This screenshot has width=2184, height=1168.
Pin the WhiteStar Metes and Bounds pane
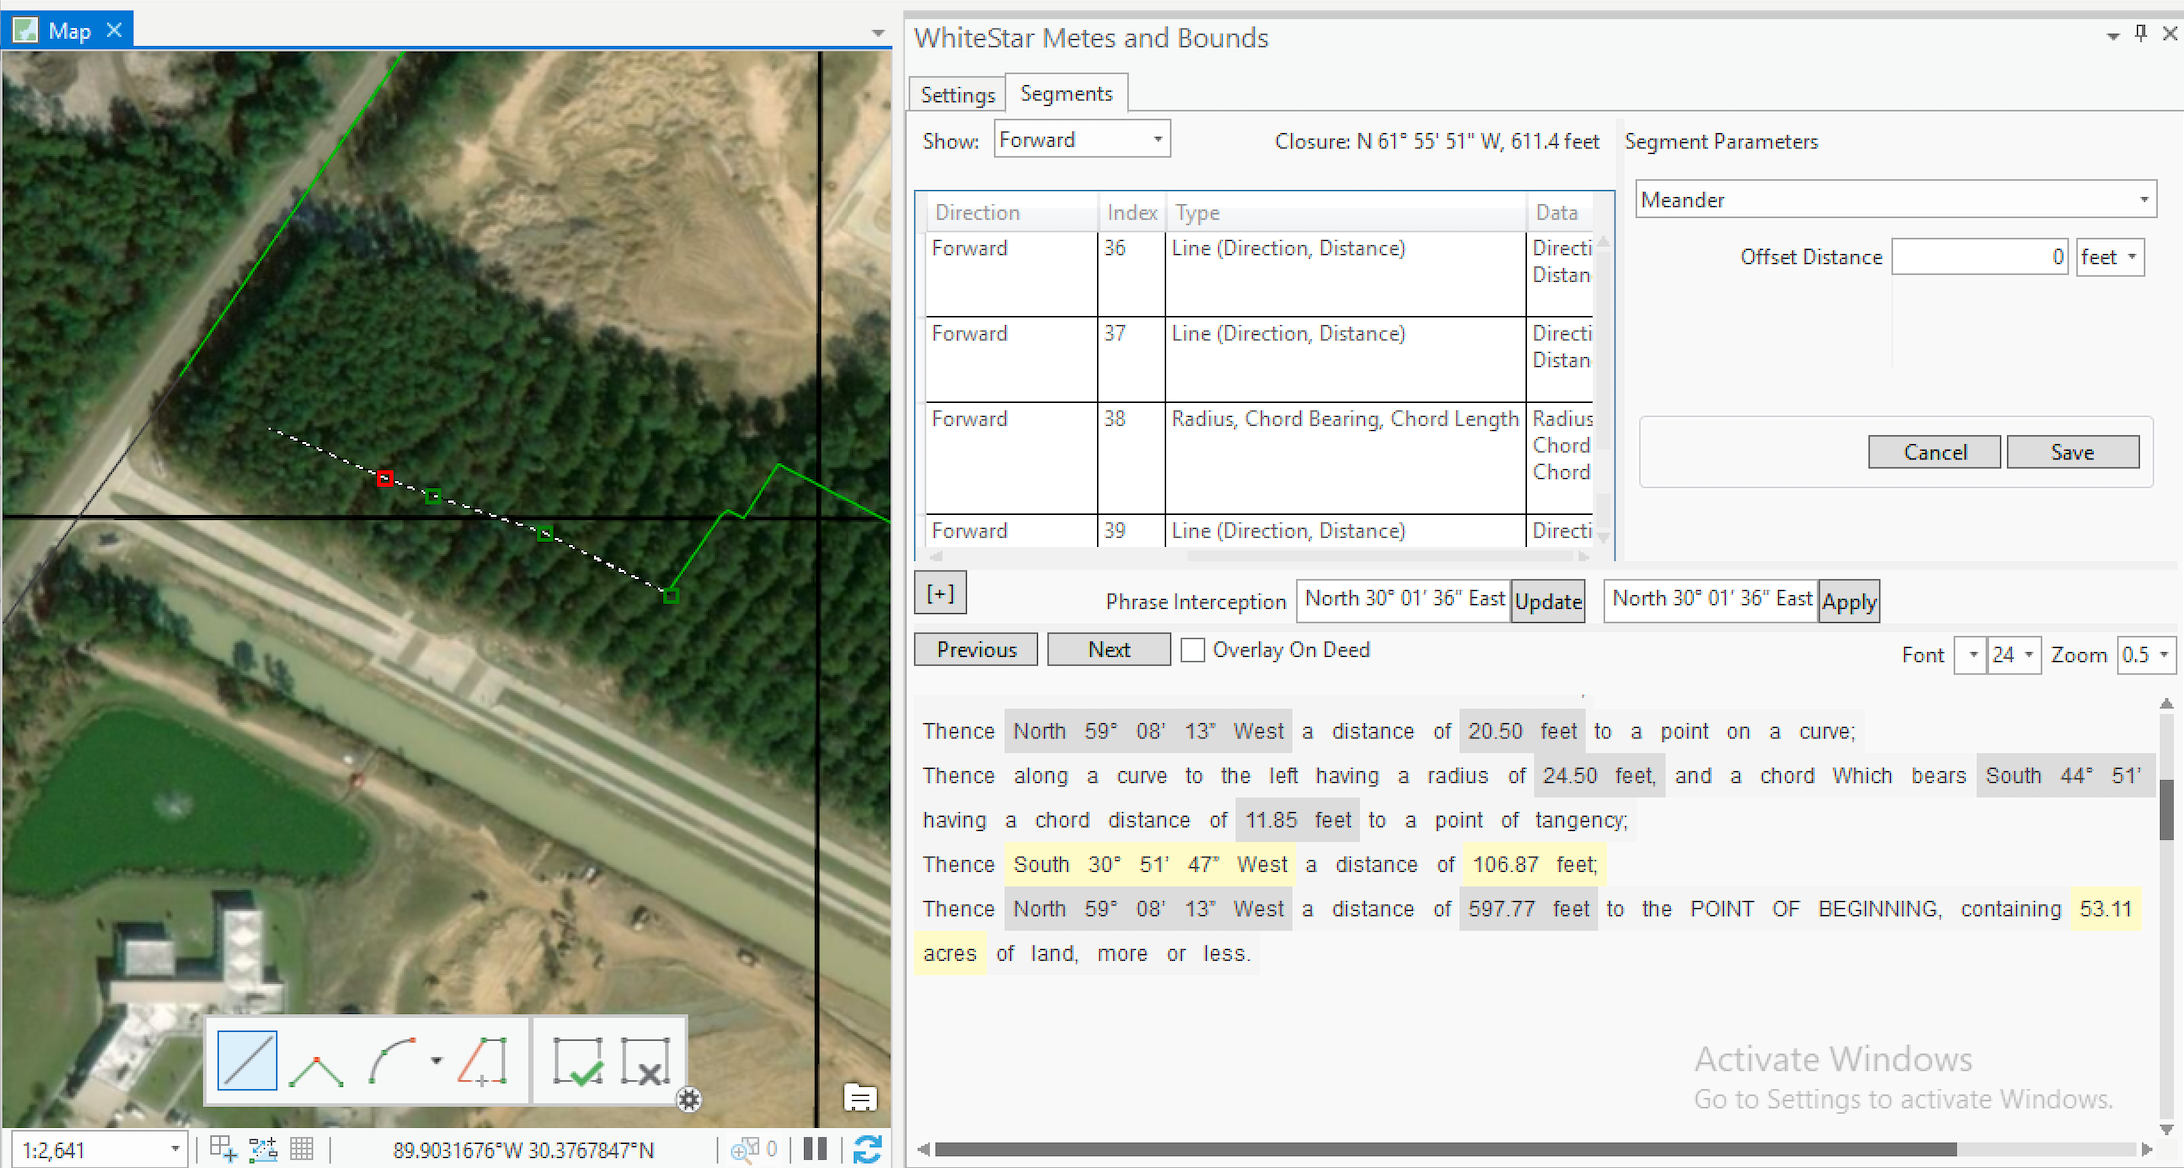click(2140, 34)
